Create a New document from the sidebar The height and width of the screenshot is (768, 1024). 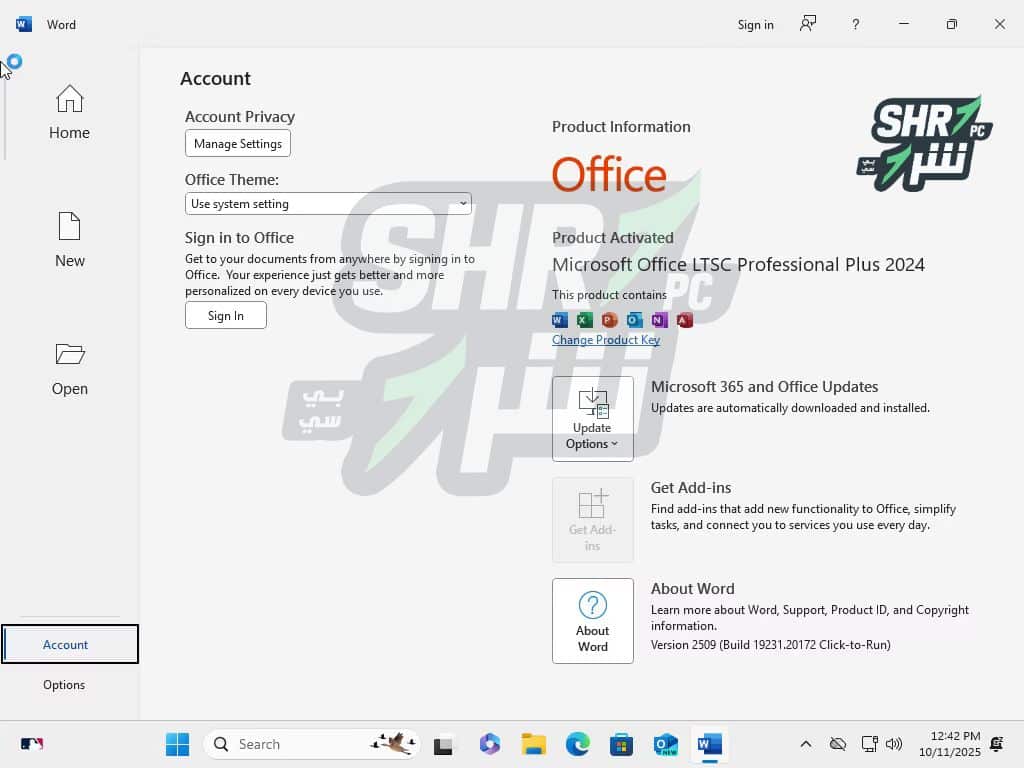pos(69,240)
